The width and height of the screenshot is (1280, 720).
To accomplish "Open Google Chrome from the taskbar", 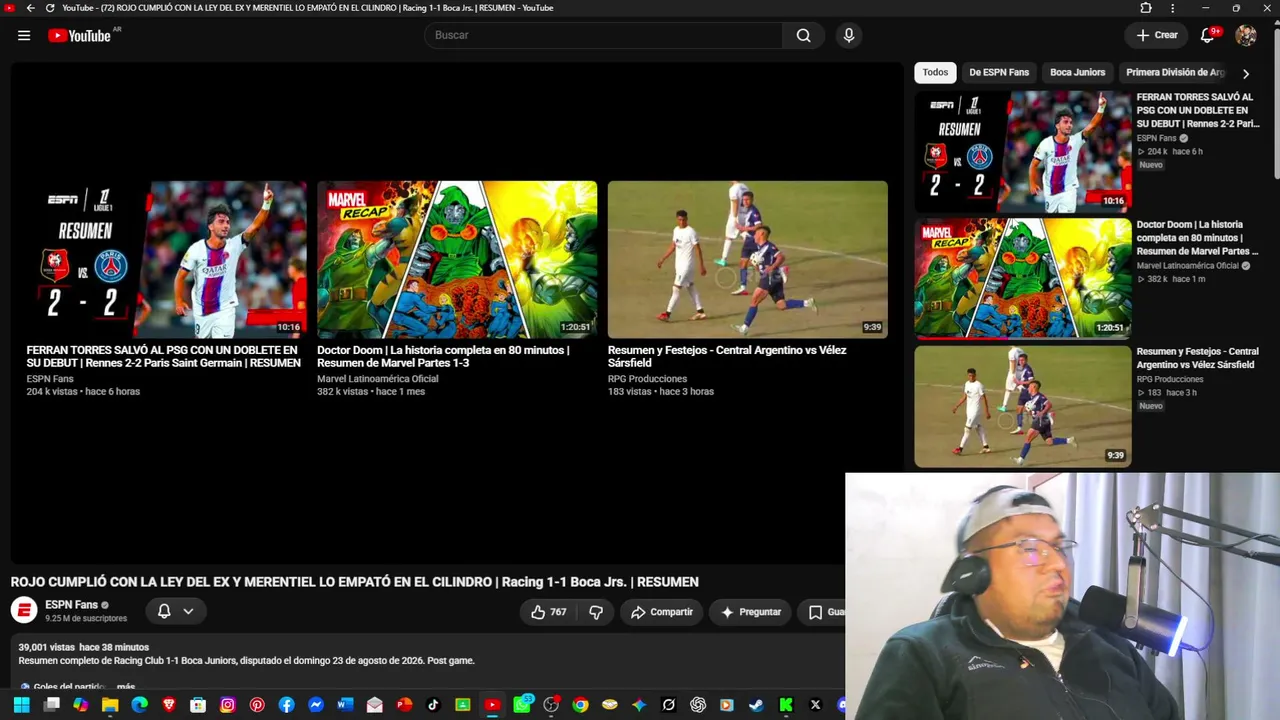I will (580, 705).
